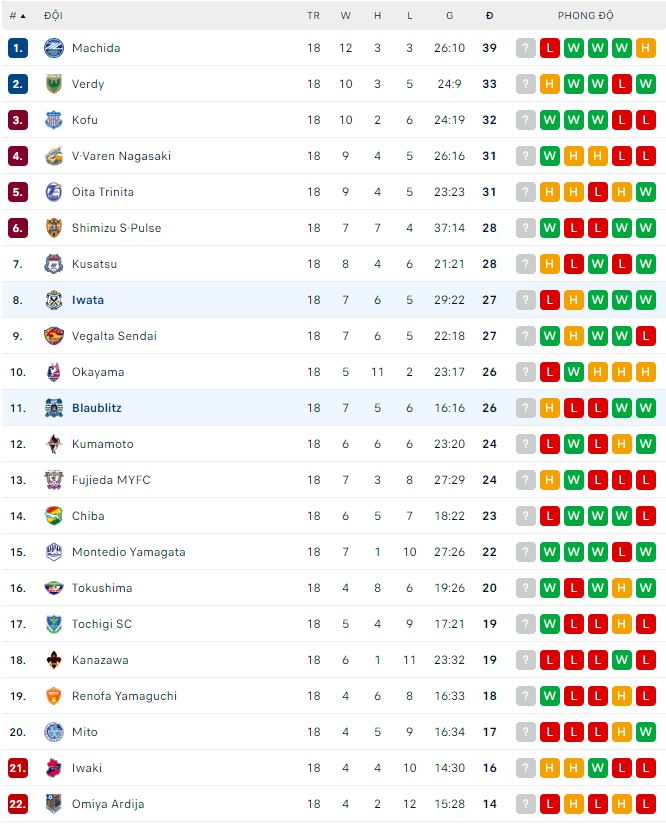This screenshot has height=826, width=666.
Task: Click Omiya Ardija's last red L badge
Action: point(645,804)
